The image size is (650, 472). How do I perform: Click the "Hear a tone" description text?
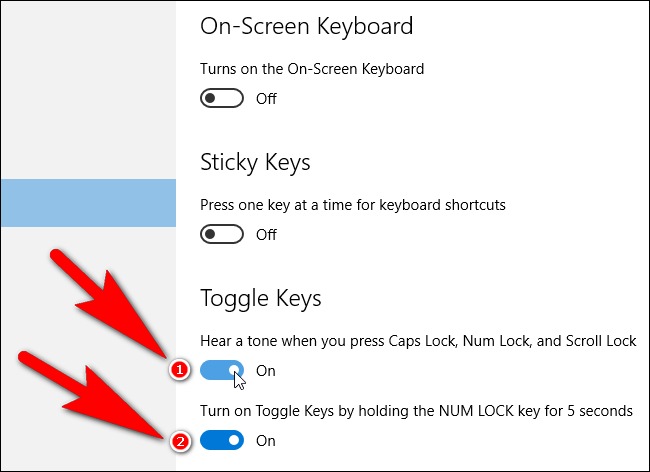pyautogui.click(x=418, y=341)
